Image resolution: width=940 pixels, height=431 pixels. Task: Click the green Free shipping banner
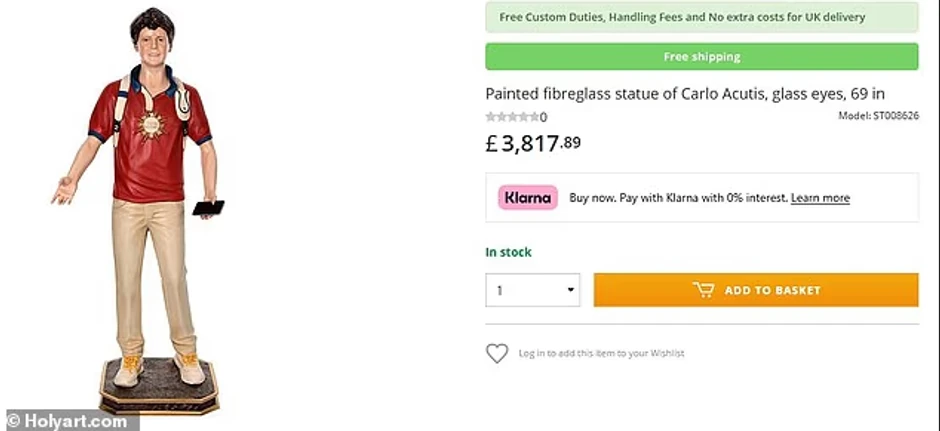coord(701,57)
